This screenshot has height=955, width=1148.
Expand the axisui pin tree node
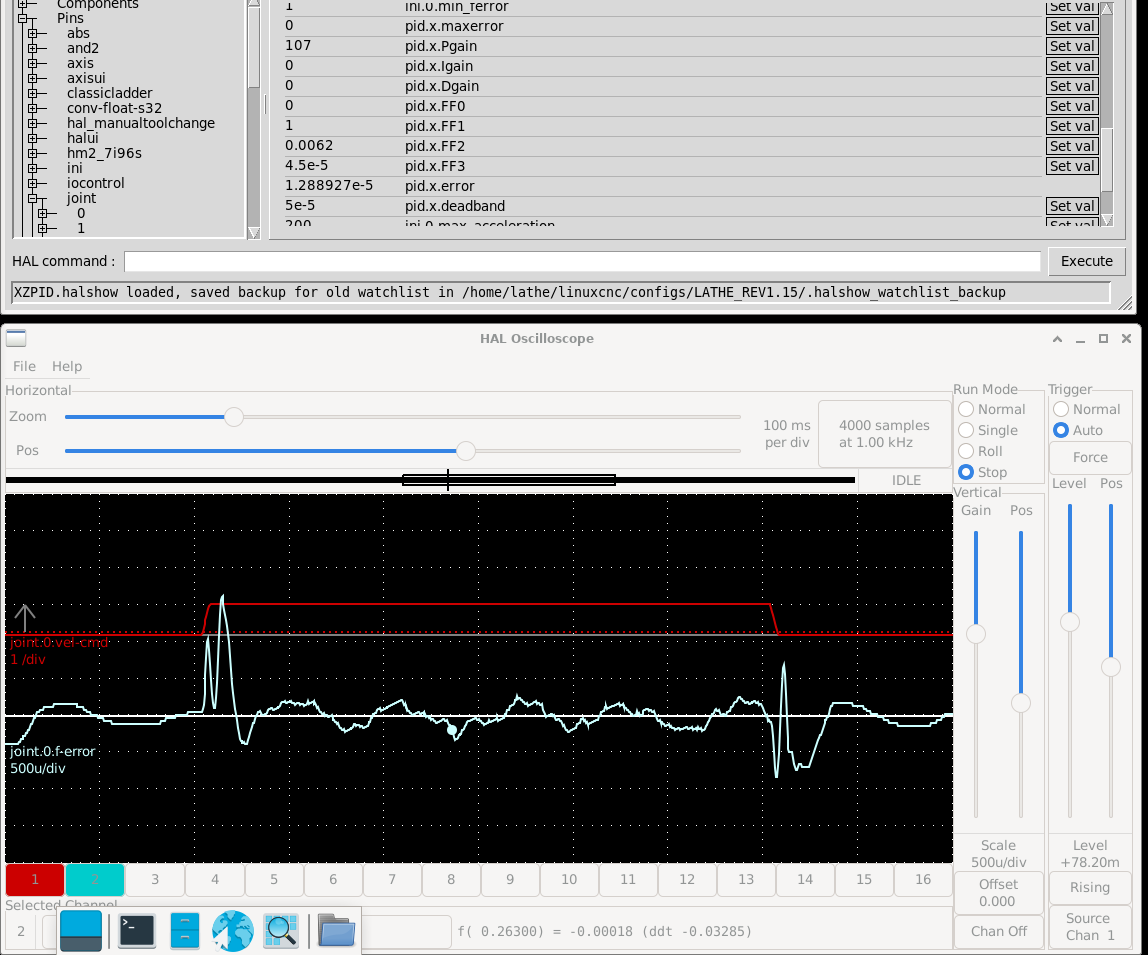(x=32, y=78)
